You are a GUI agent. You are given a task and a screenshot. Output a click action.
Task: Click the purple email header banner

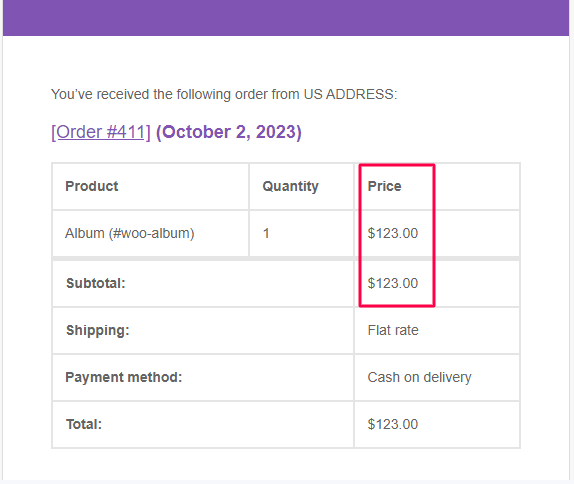tap(286, 18)
